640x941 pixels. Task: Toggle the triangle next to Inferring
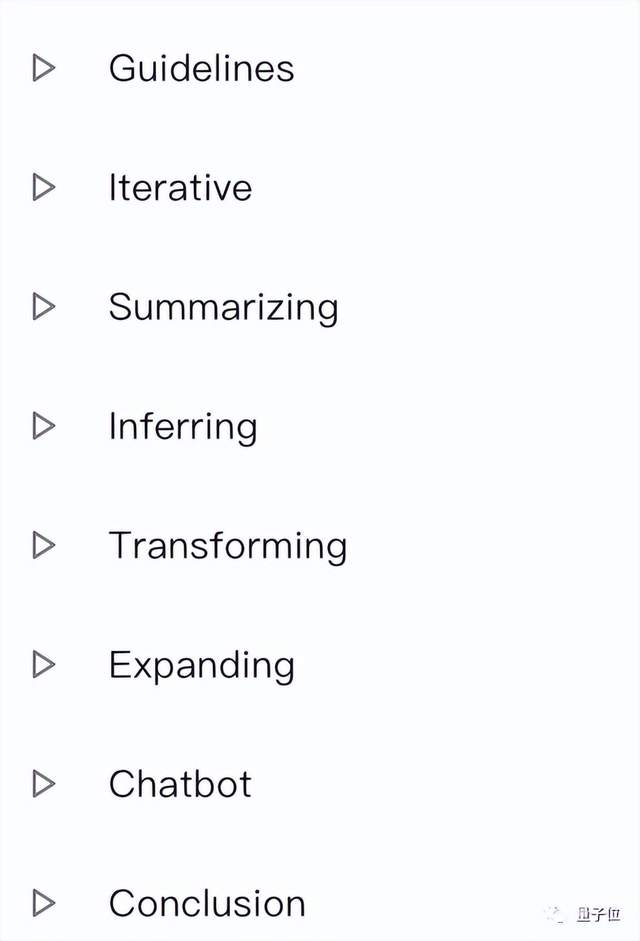click(x=43, y=426)
